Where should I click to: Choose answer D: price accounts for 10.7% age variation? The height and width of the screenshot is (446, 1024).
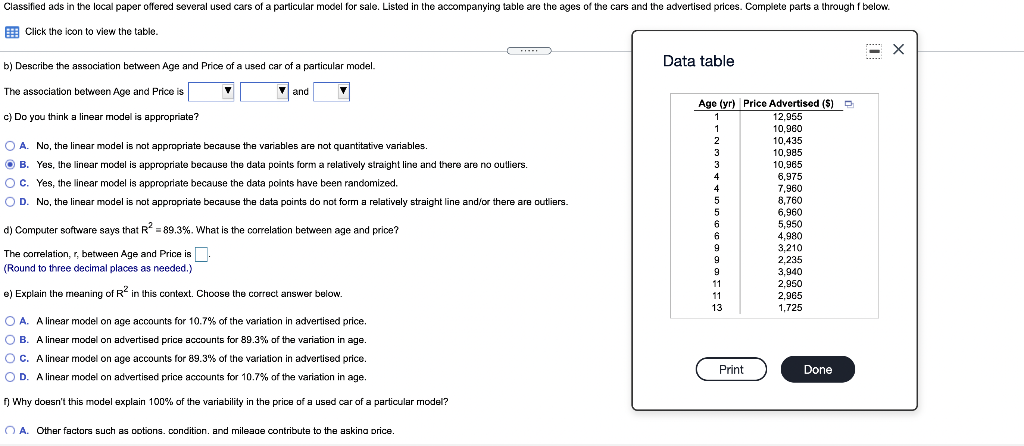pos(10,377)
